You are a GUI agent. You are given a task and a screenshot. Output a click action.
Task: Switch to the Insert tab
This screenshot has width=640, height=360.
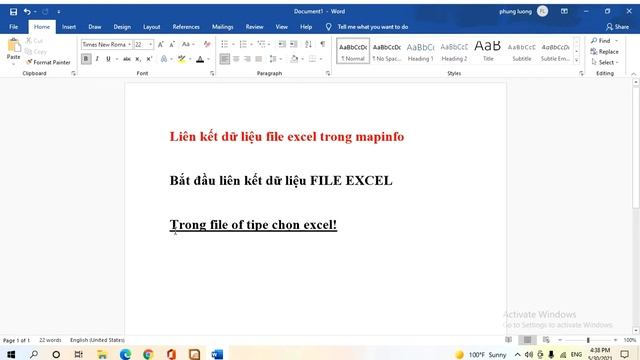point(69,27)
